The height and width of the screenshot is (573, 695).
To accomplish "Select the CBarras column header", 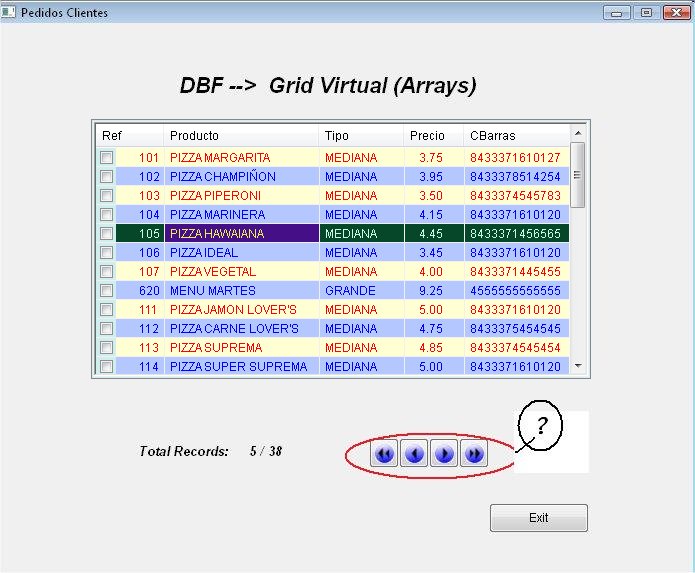I will (x=516, y=136).
